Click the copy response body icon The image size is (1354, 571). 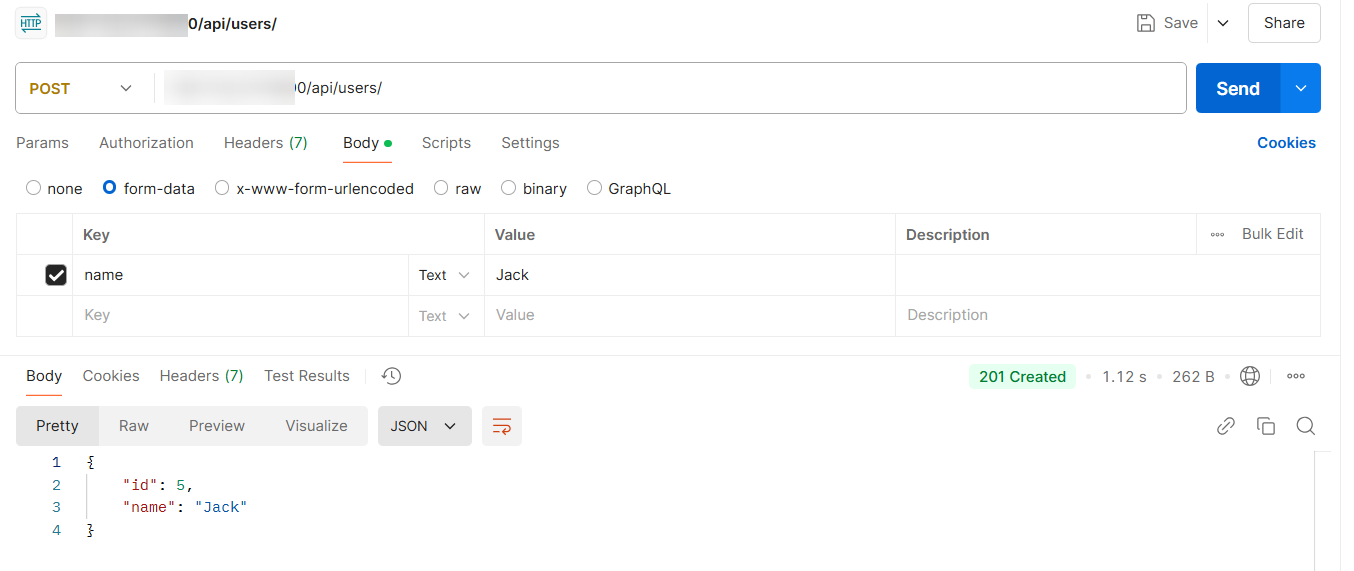click(1266, 426)
